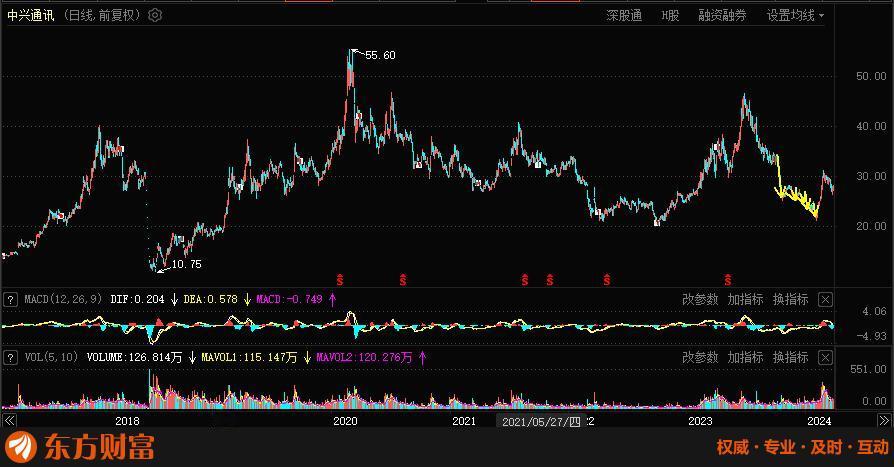894x467 pixels.
Task: Click the VOLUME:126.814万 value
Action: (135, 358)
